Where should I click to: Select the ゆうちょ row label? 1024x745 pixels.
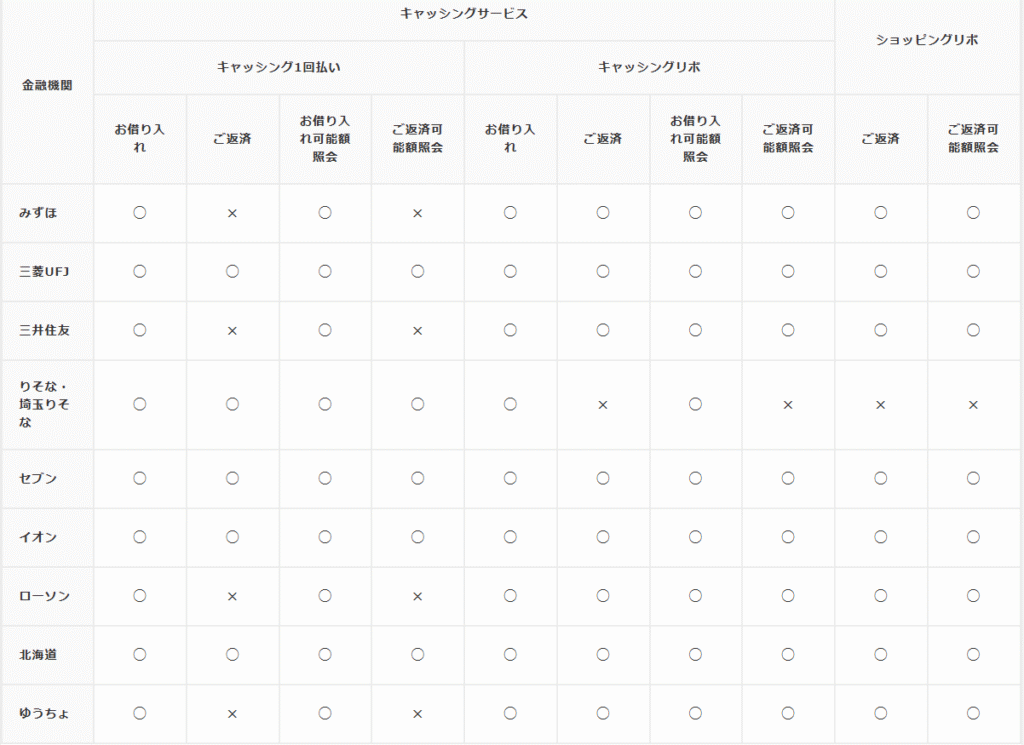44,714
